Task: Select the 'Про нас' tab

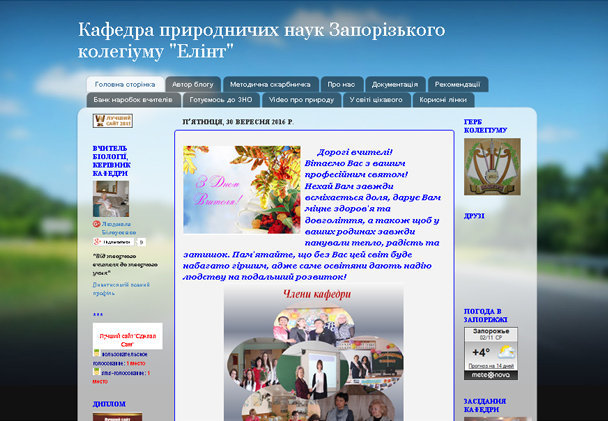Action: (x=342, y=85)
